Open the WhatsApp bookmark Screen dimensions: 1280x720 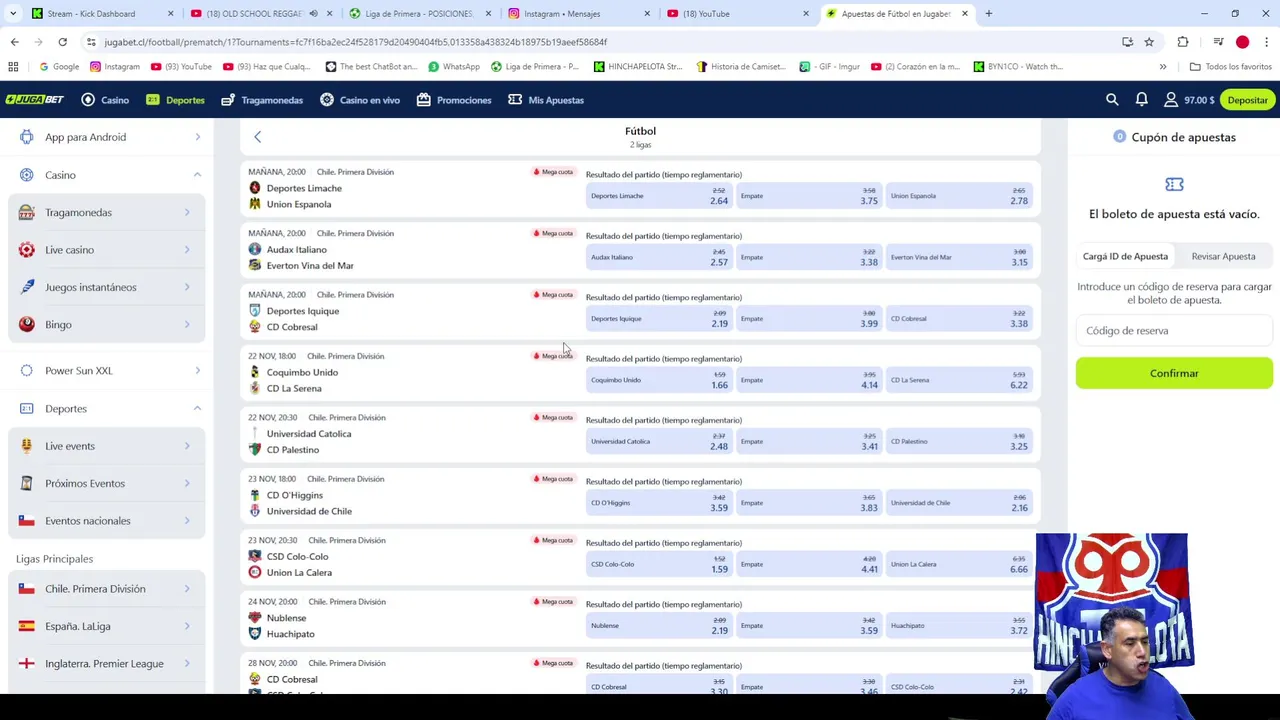453,67
